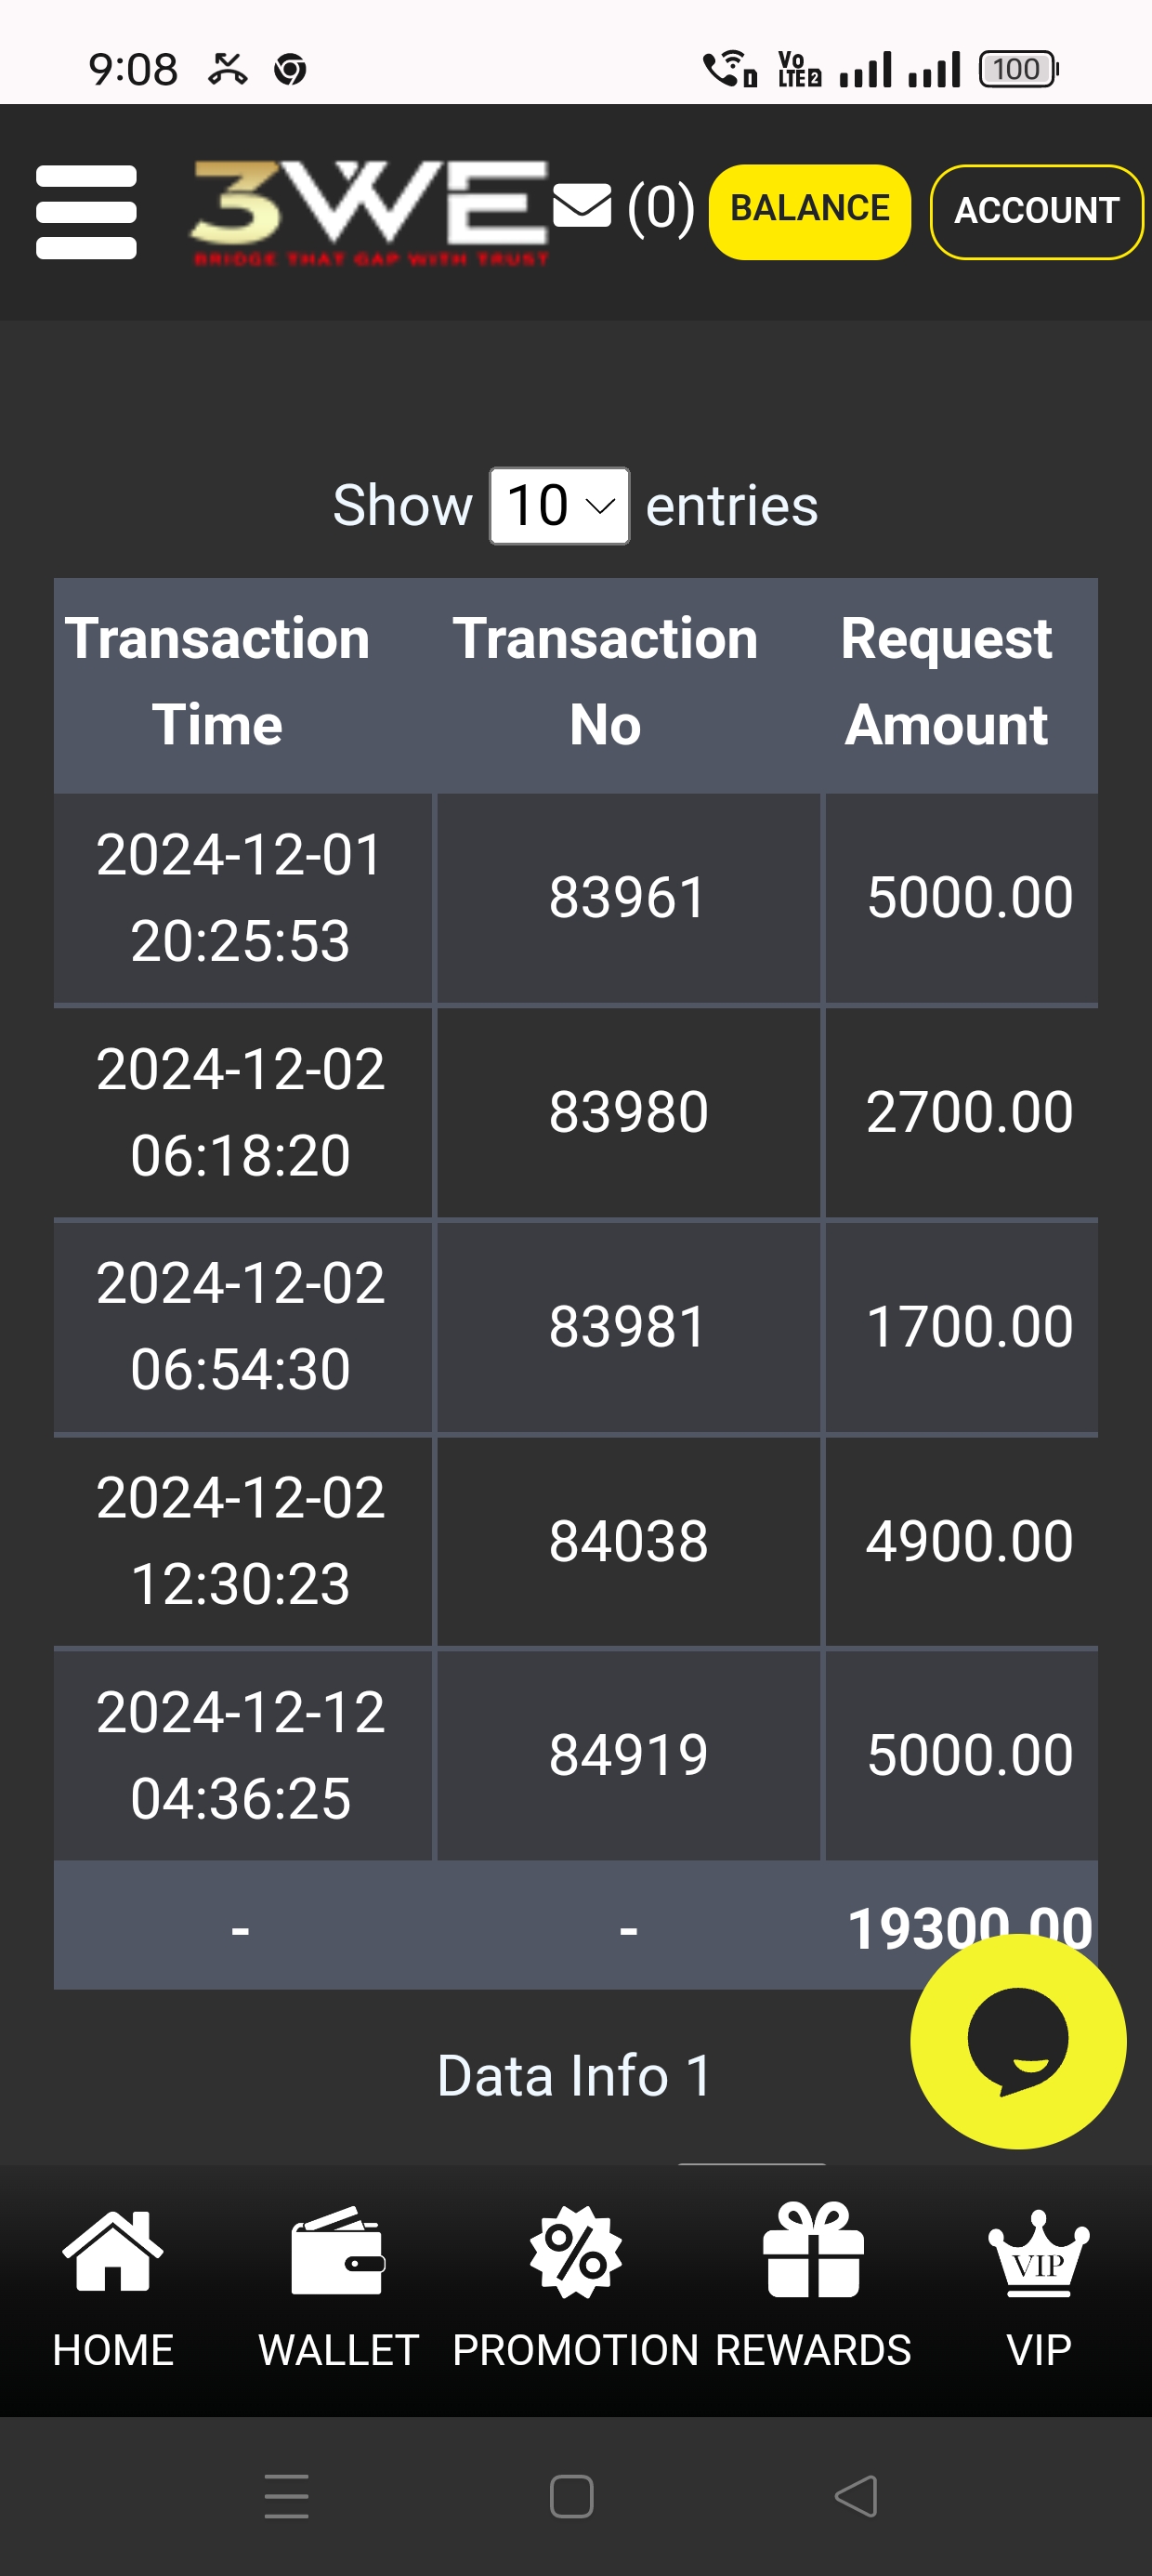
Task: Select transaction number 84038 cell
Action: coord(628,1541)
